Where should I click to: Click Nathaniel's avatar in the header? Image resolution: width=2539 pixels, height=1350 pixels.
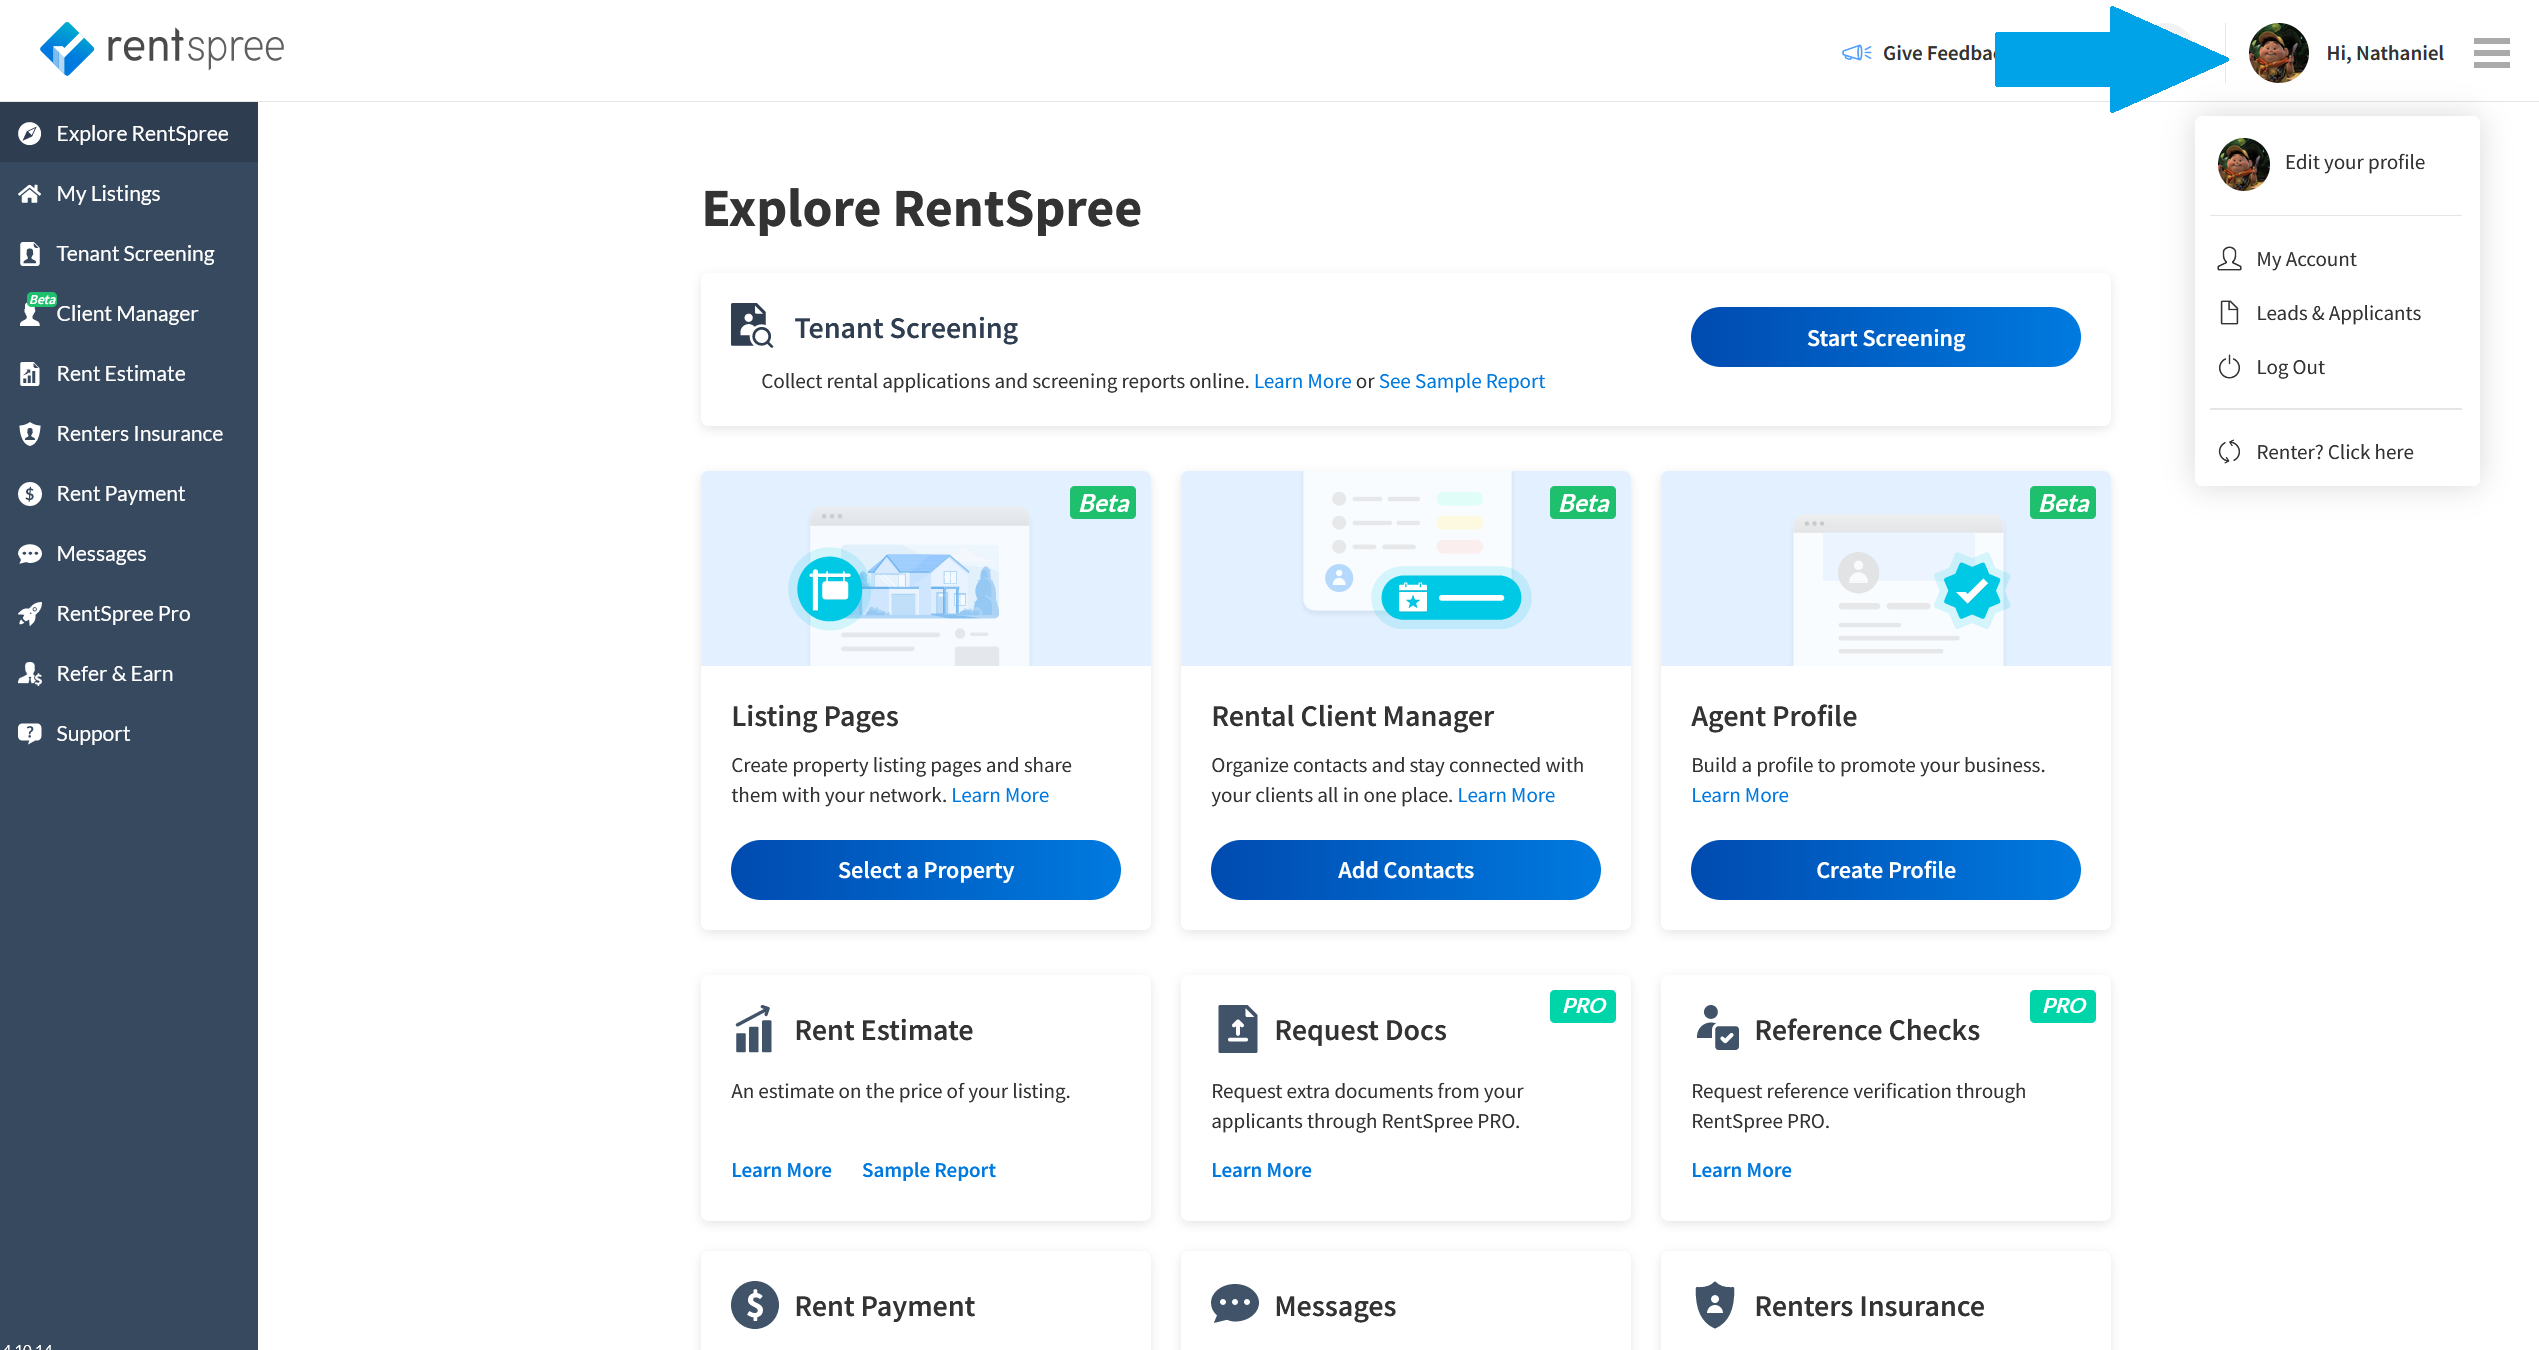2278,53
